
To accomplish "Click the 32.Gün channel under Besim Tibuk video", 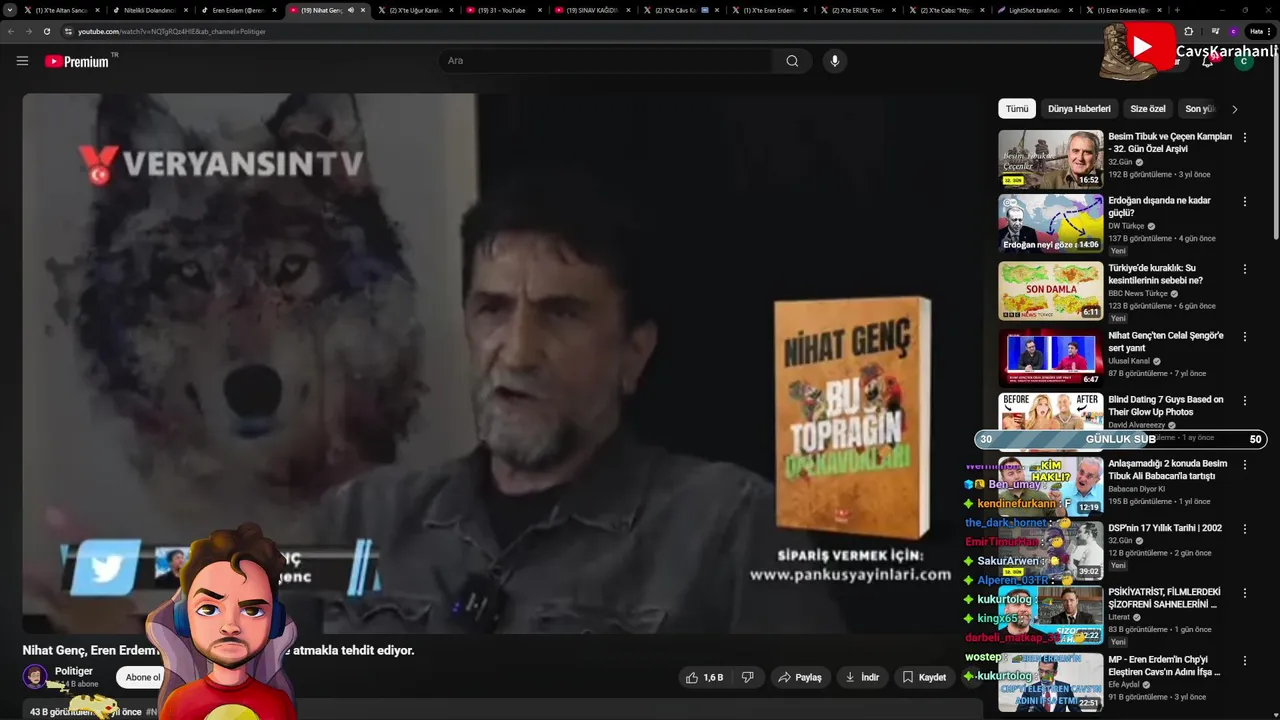I will pyautogui.click(x=1120, y=162).
